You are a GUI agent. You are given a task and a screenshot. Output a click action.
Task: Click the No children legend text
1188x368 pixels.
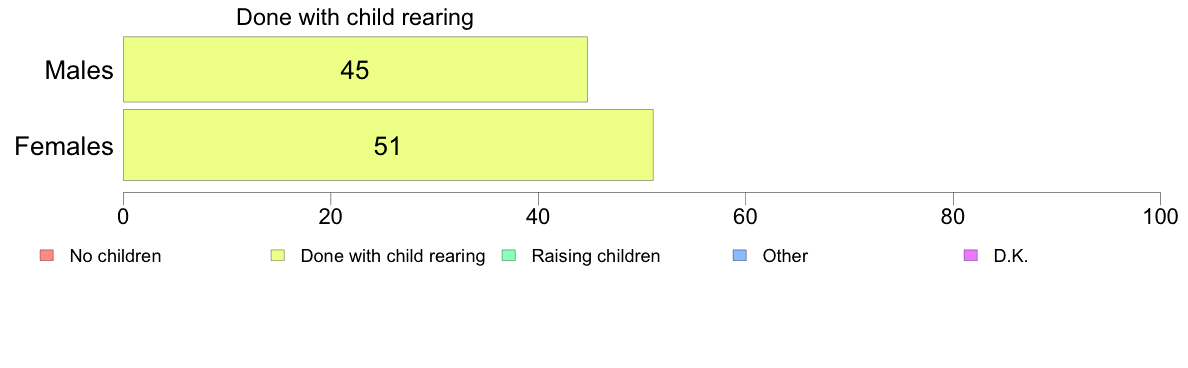coord(115,256)
